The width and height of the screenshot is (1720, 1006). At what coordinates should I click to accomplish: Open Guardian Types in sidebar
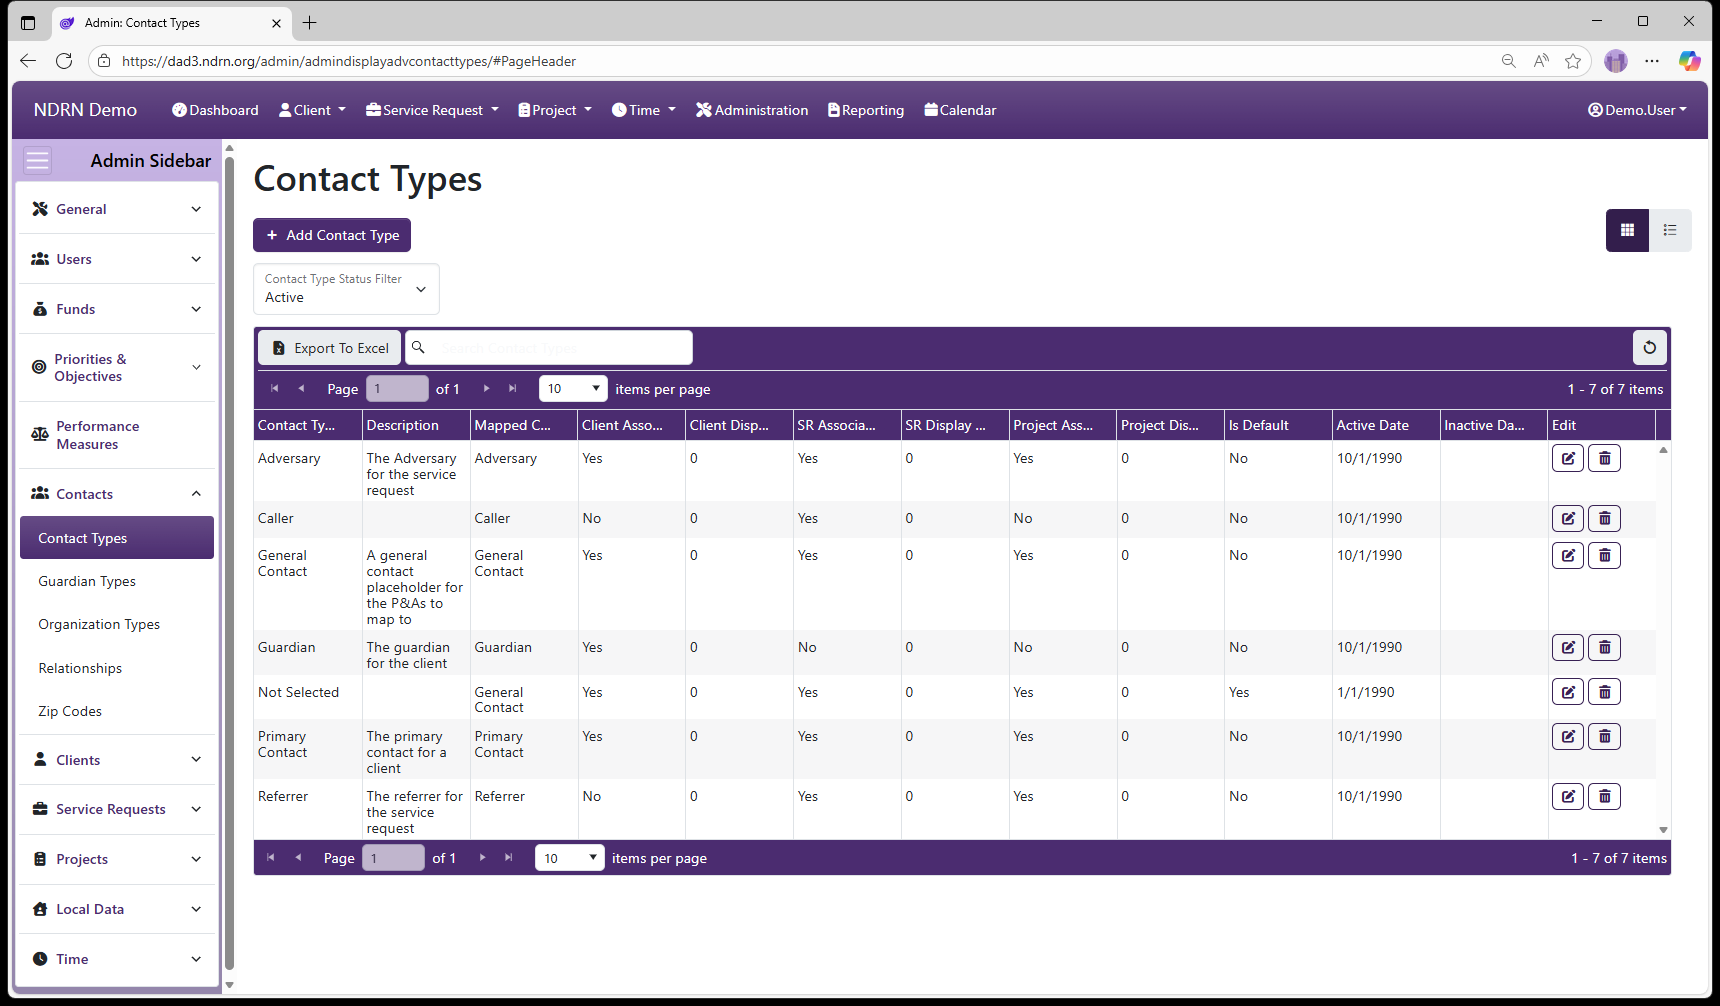click(87, 581)
